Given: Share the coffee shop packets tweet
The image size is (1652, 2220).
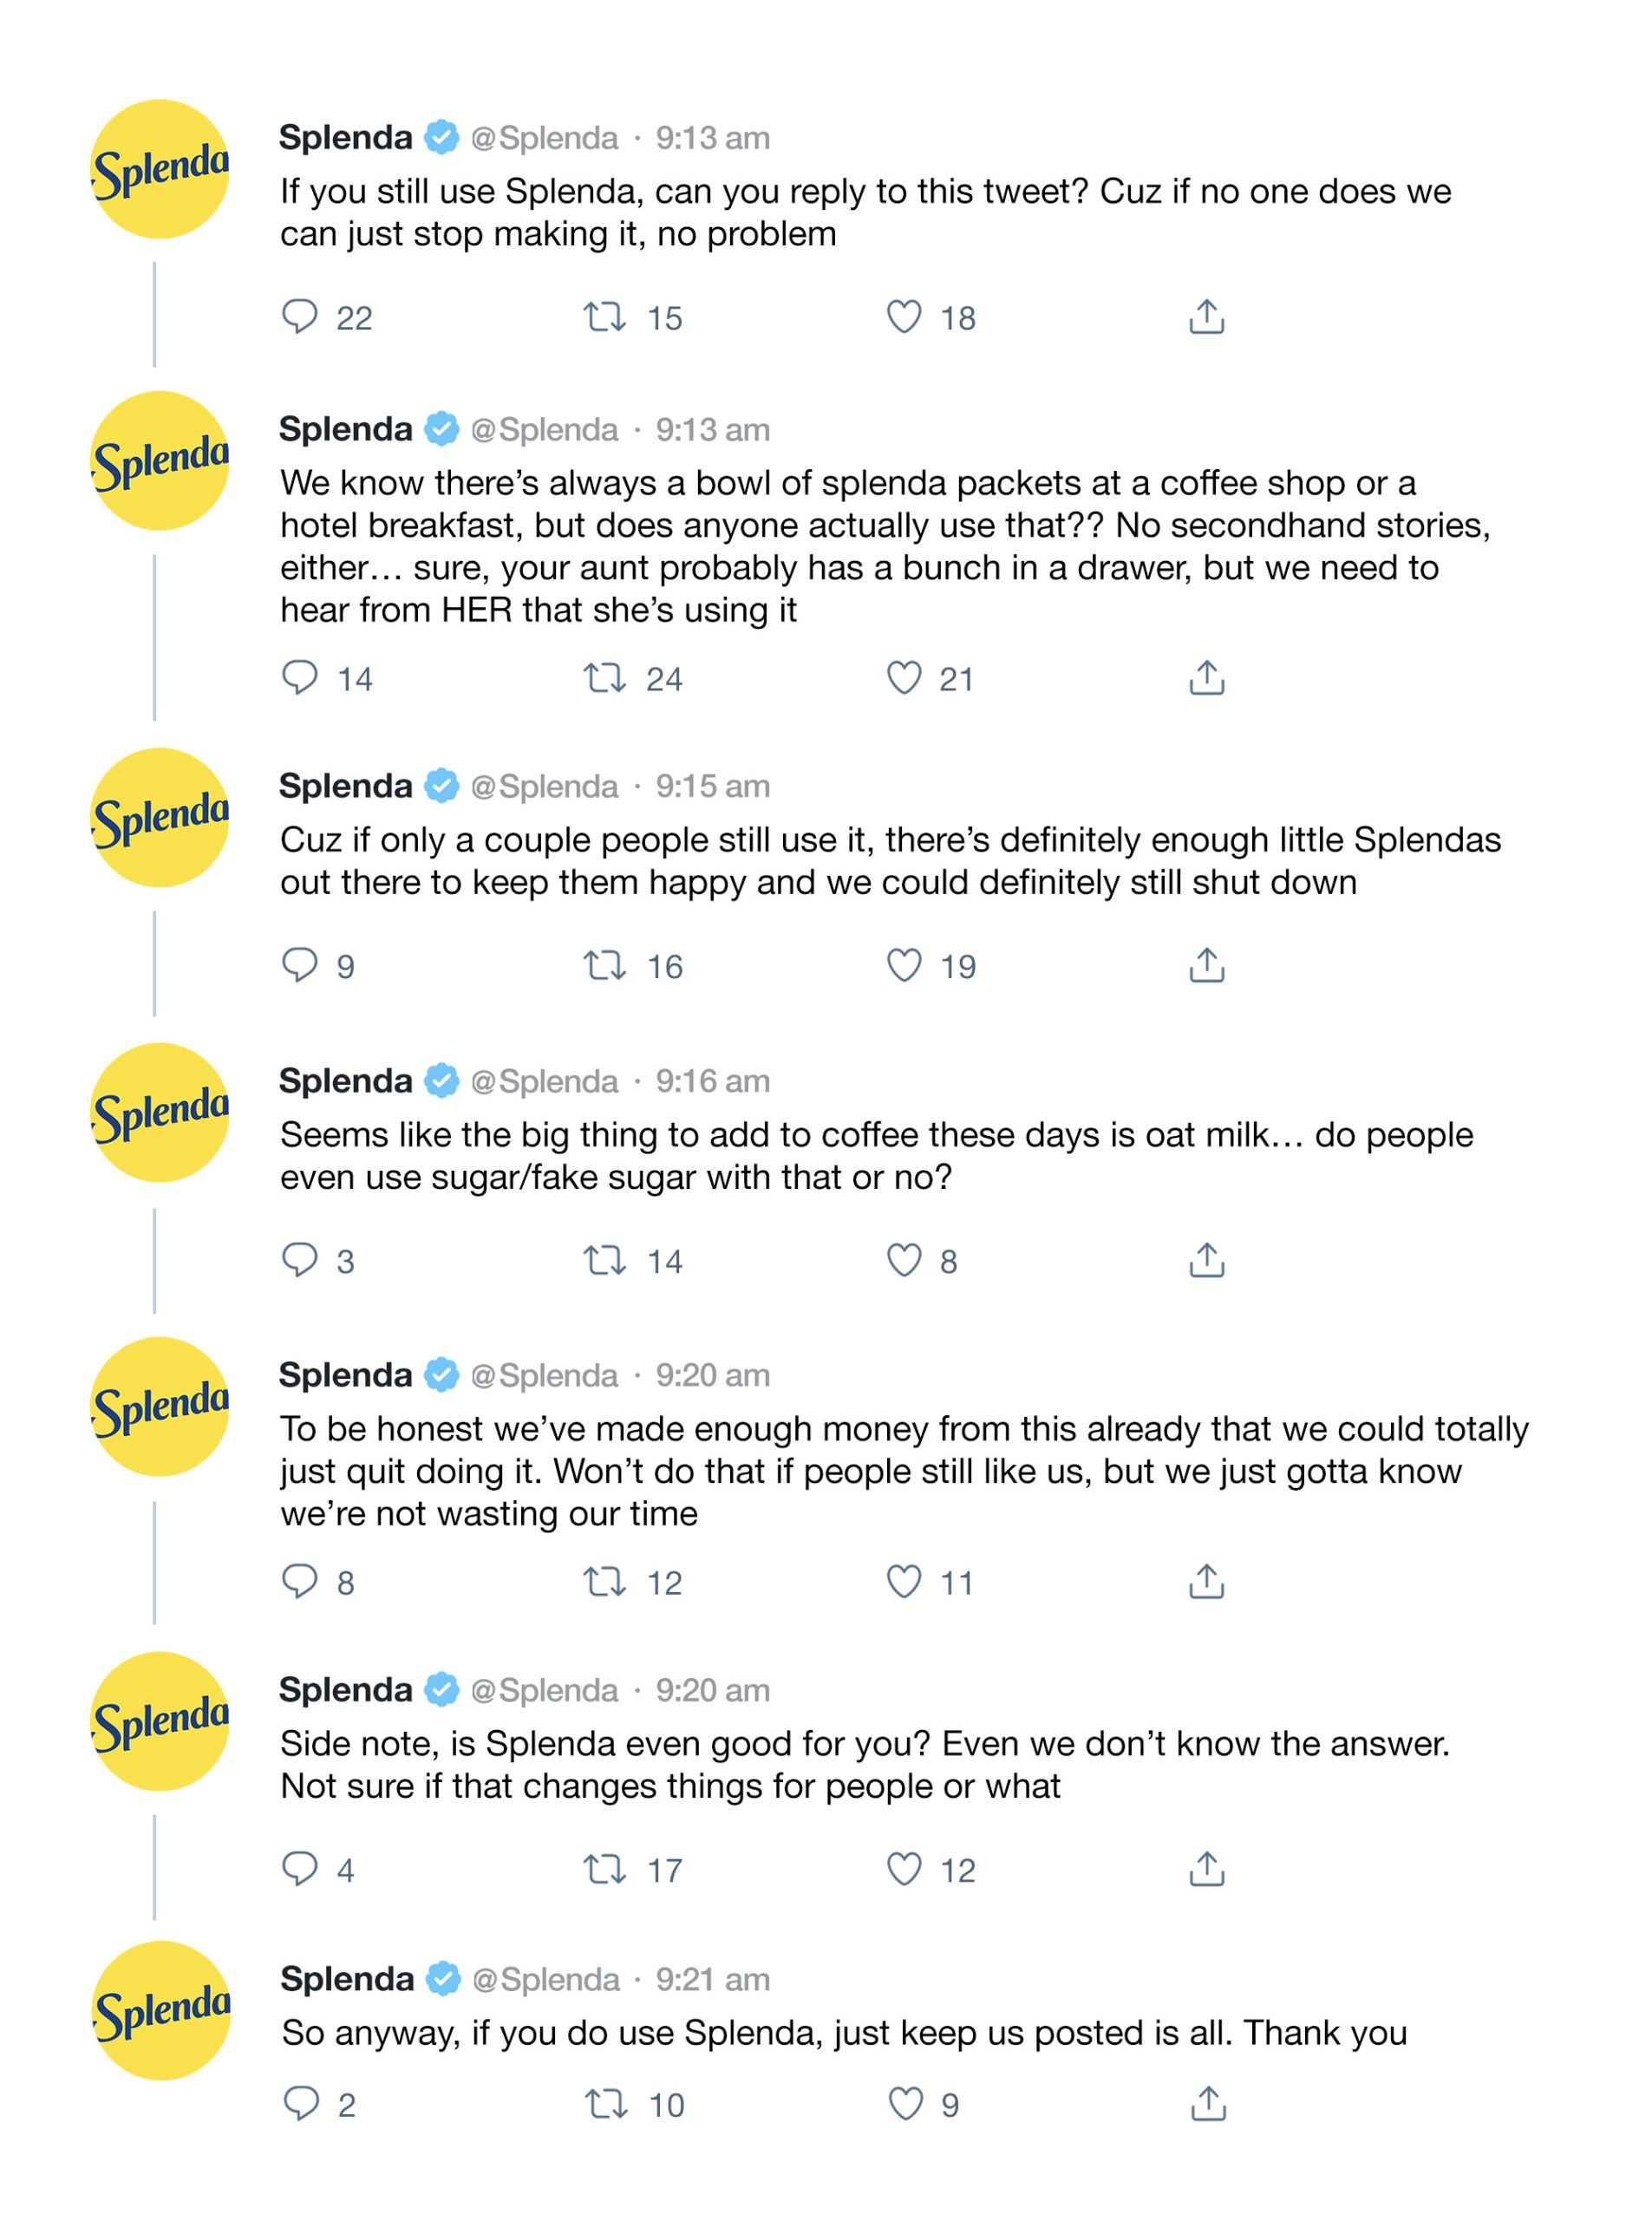Looking at the screenshot, I should coord(1206,678).
